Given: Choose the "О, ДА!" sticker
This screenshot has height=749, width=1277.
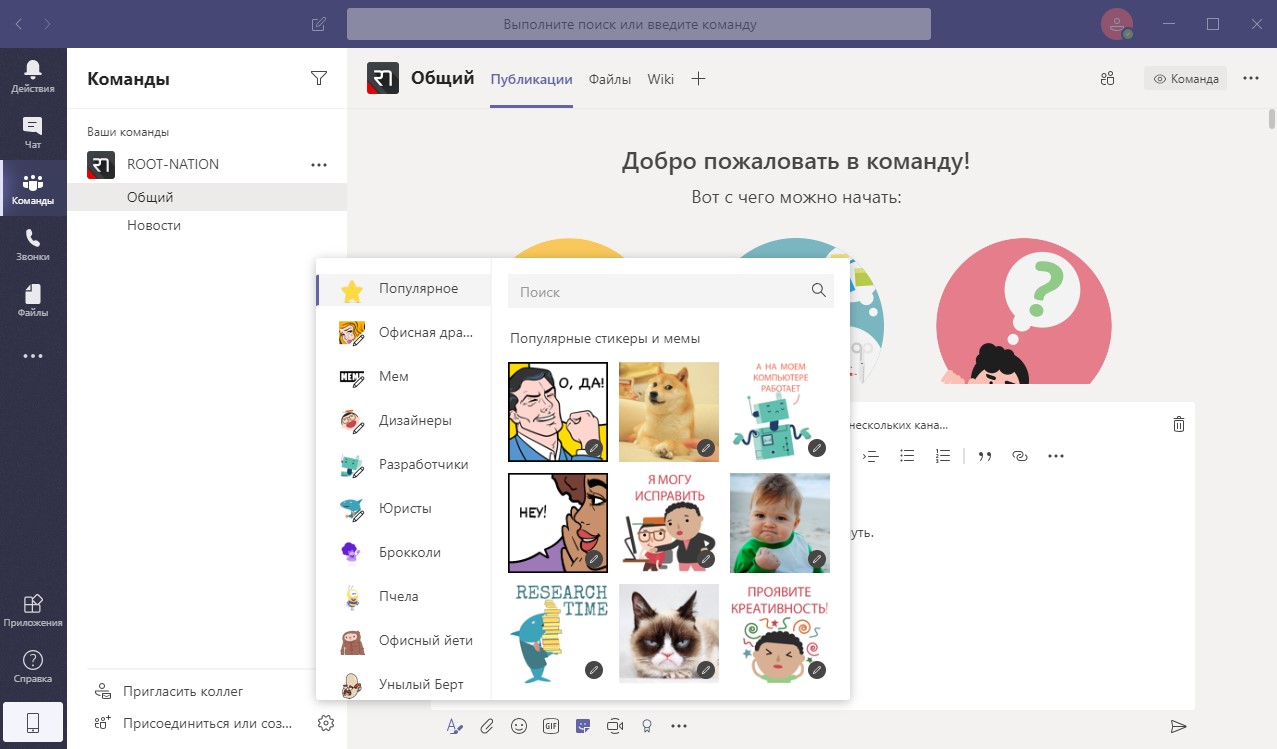Looking at the screenshot, I should [558, 411].
